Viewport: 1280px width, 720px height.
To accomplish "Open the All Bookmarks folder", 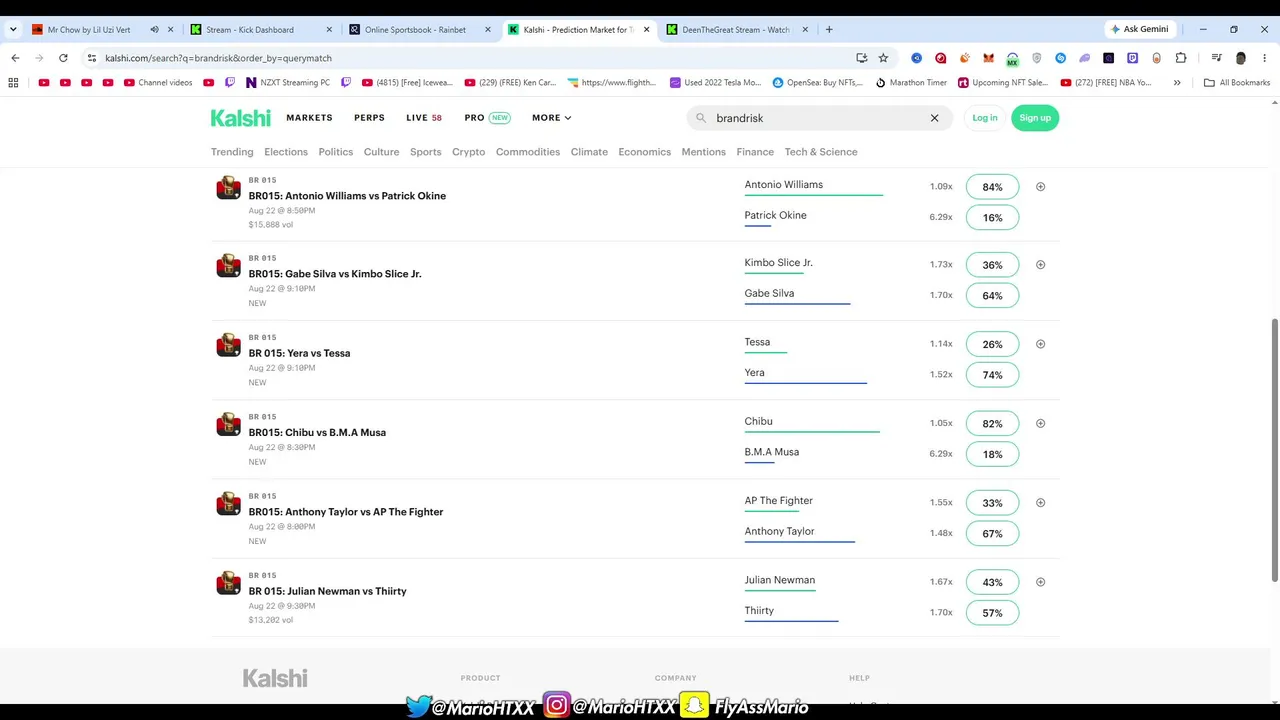I will [1237, 83].
